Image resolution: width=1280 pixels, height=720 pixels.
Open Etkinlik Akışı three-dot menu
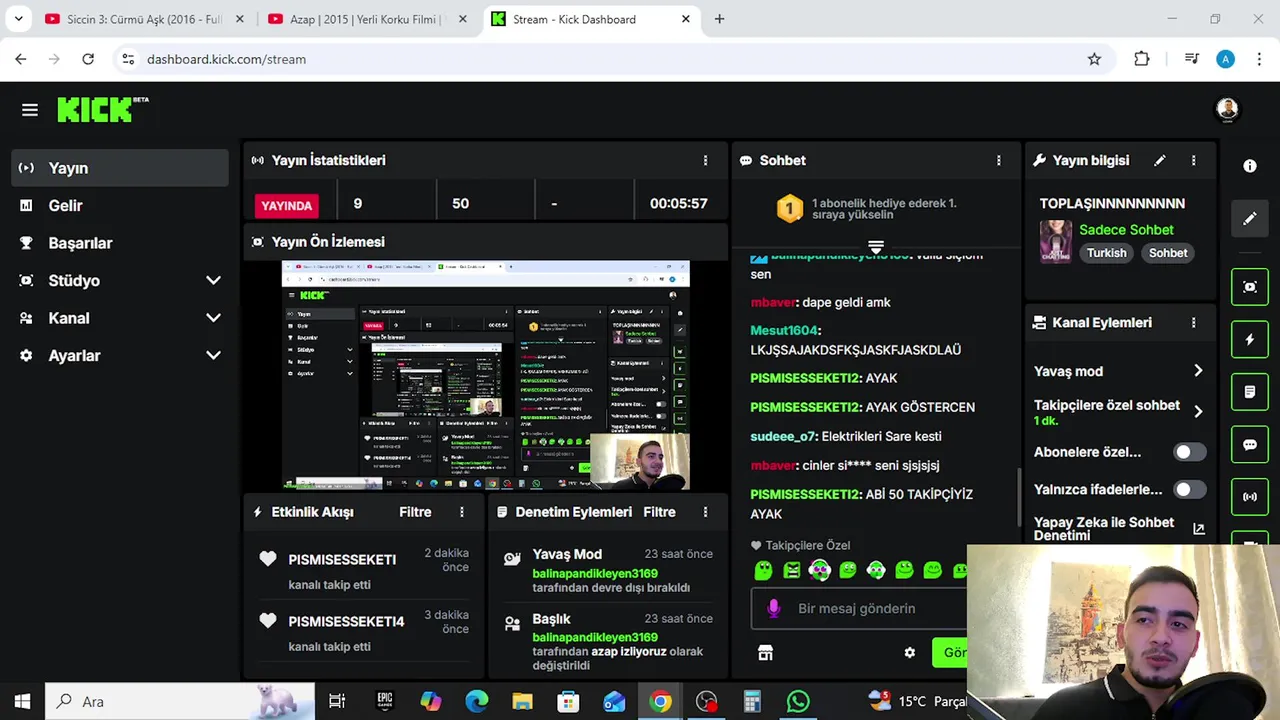tap(462, 512)
